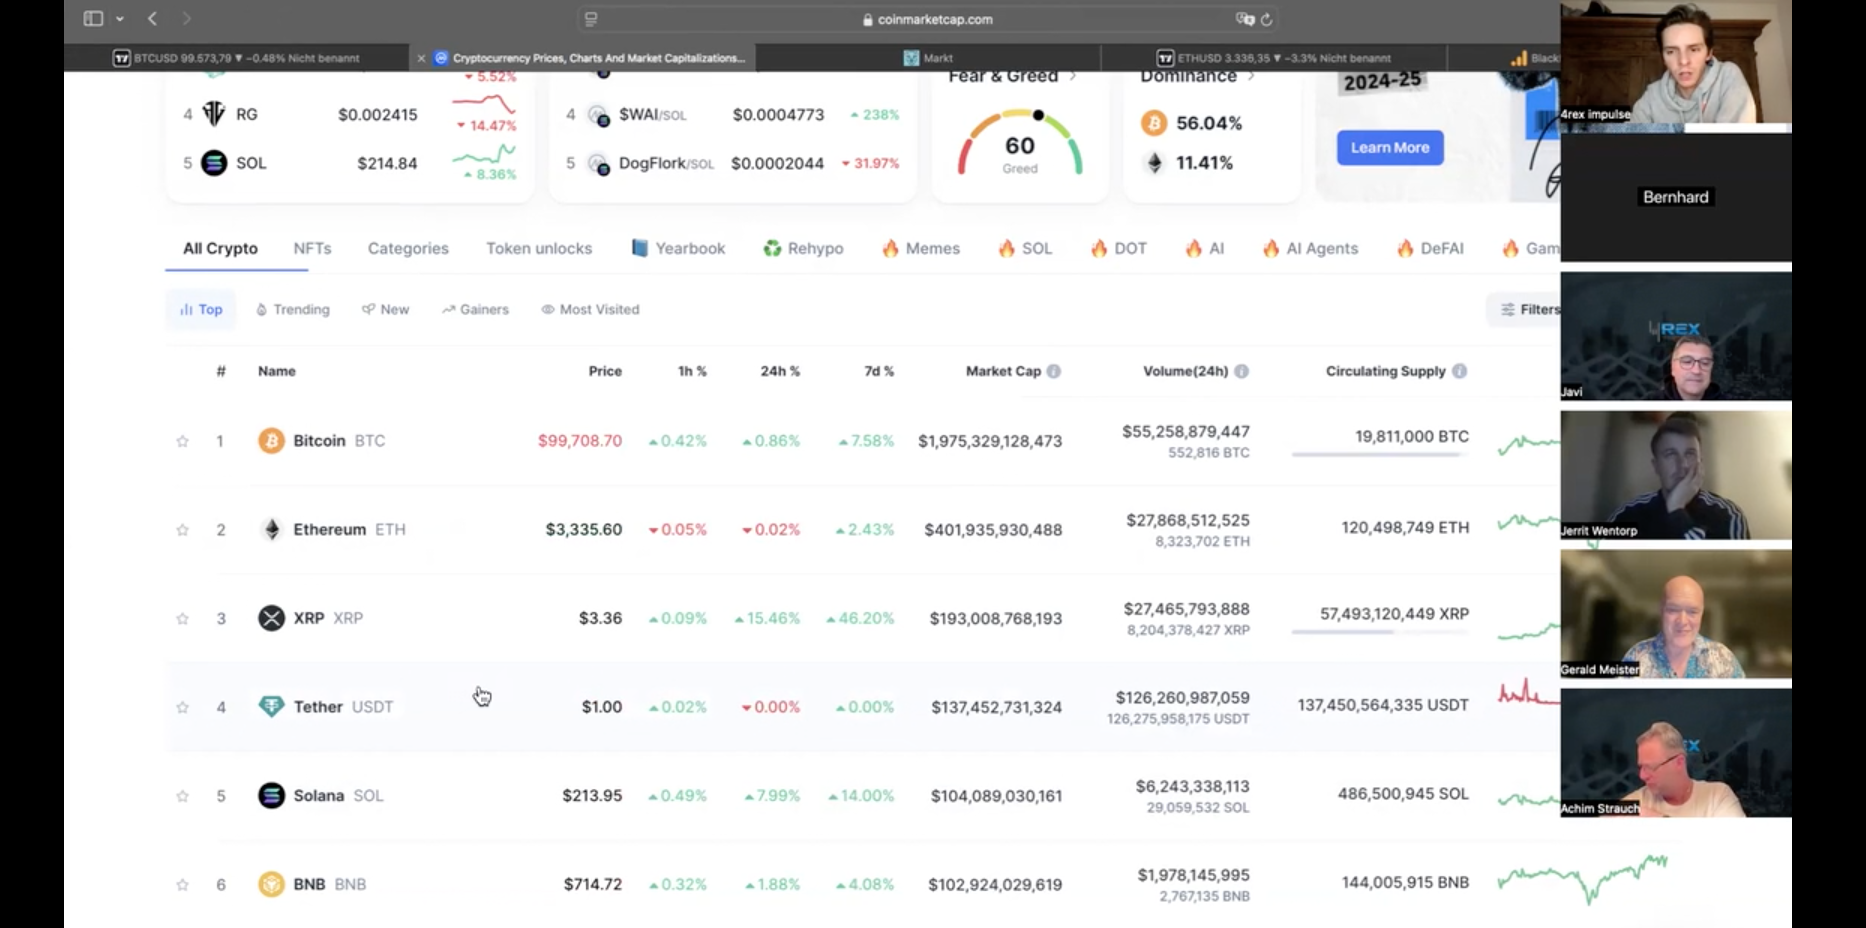Close the Cryptocurrency Prices tab
The width and height of the screenshot is (1866, 928).
421,58
